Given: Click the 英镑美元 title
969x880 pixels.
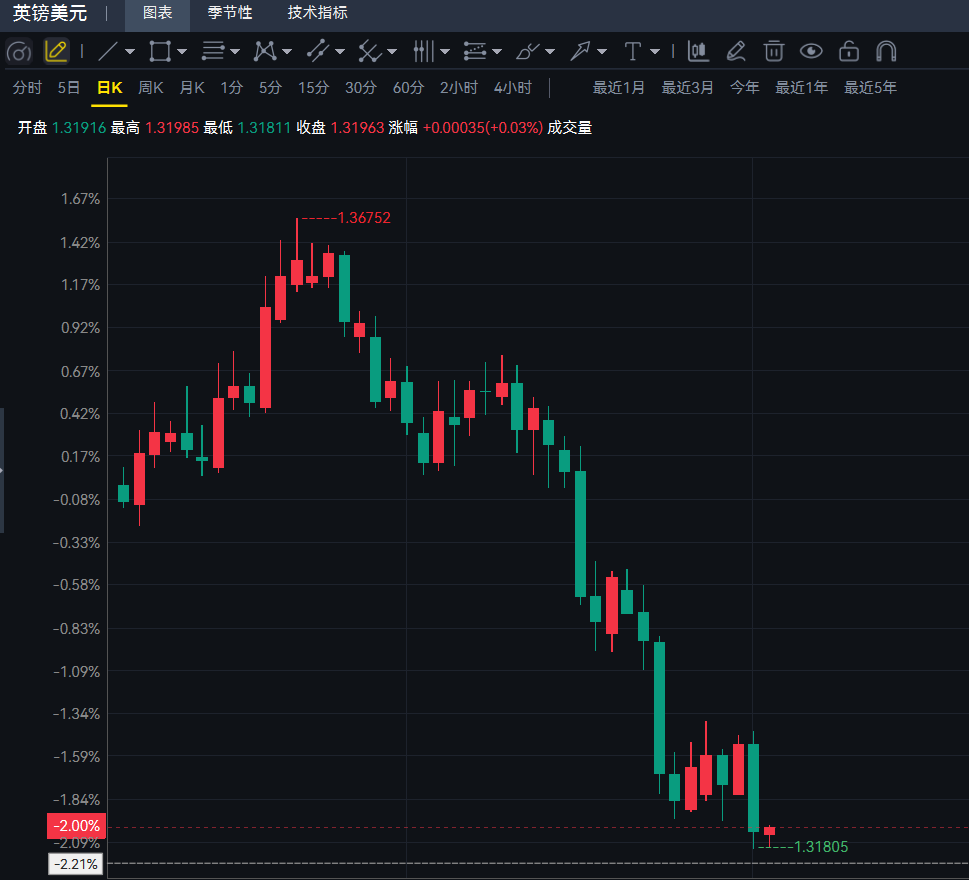Looking at the screenshot, I should pyautogui.click(x=50, y=13).
